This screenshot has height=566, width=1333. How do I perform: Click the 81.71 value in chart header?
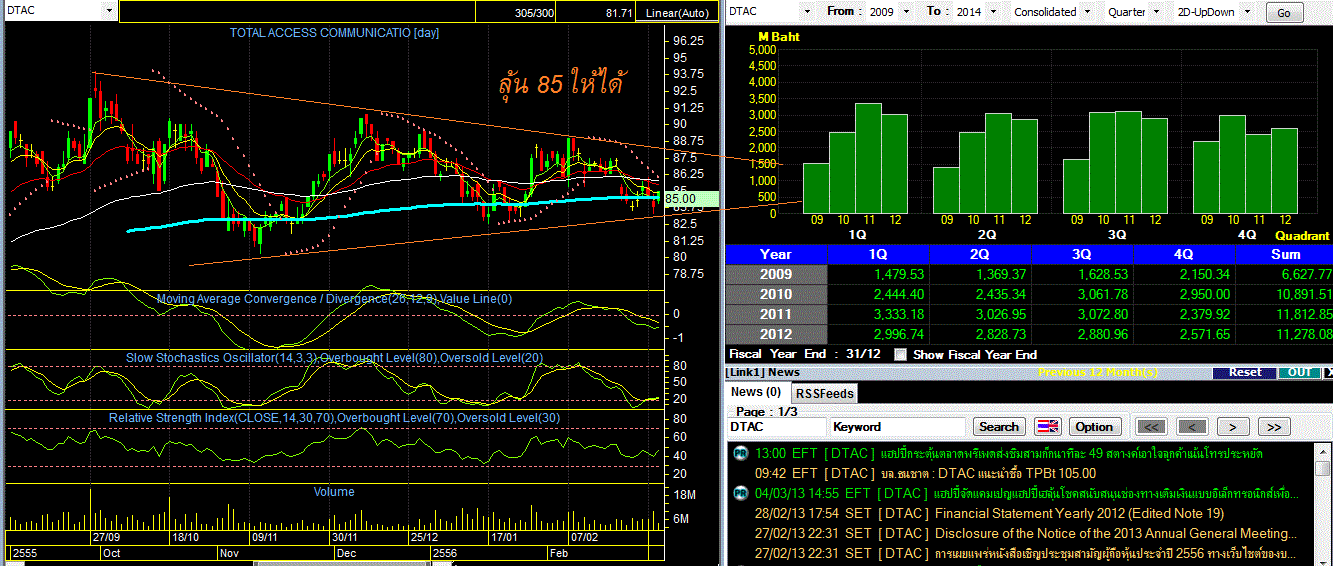(x=619, y=12)
